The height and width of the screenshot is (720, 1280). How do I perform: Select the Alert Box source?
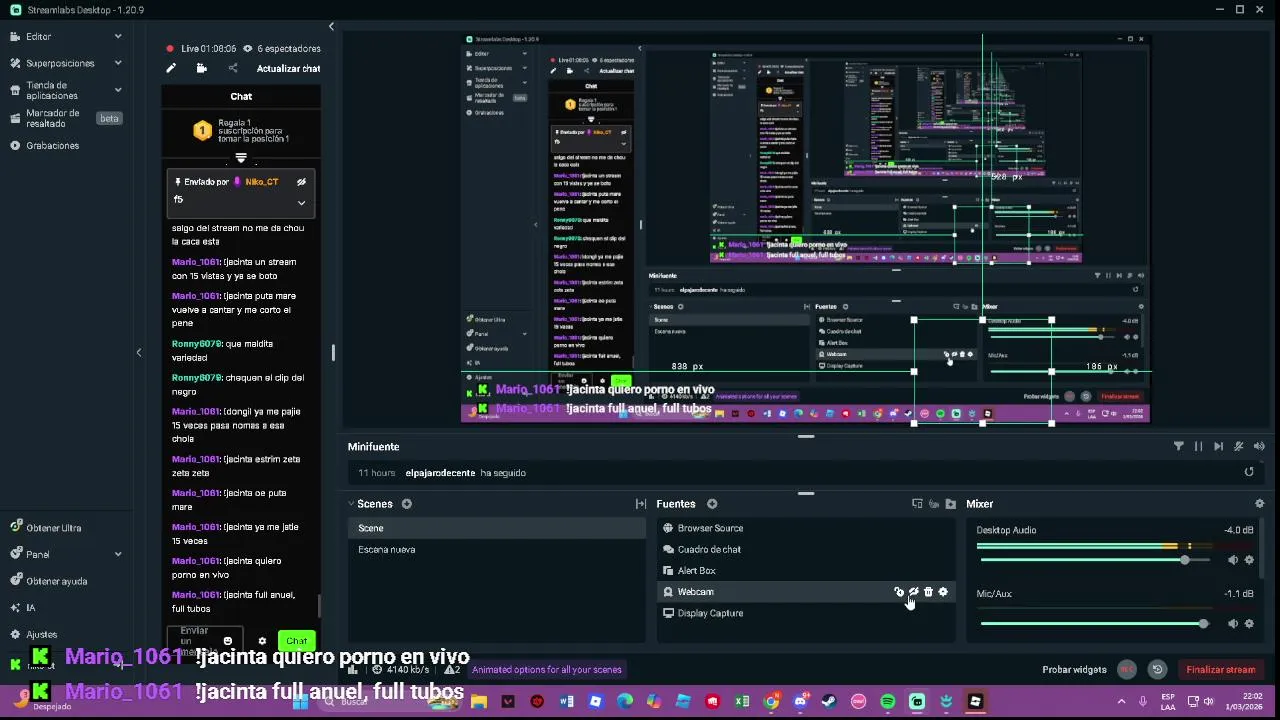(806, 570)
